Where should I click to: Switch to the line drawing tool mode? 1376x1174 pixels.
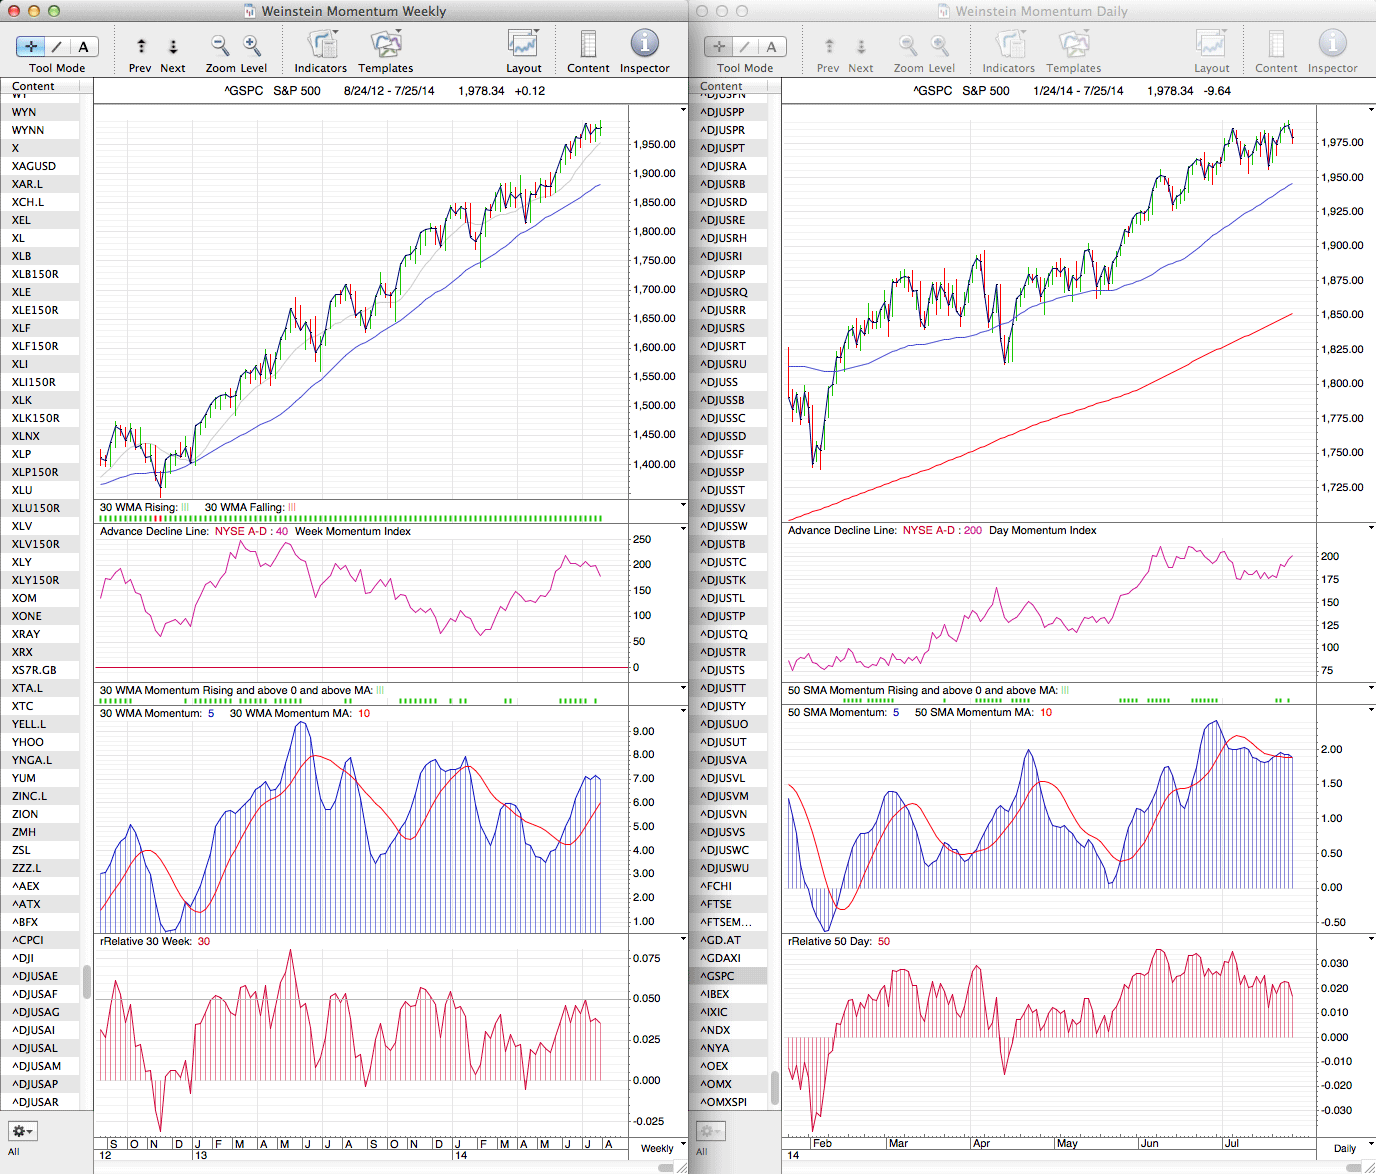point(57,47)
